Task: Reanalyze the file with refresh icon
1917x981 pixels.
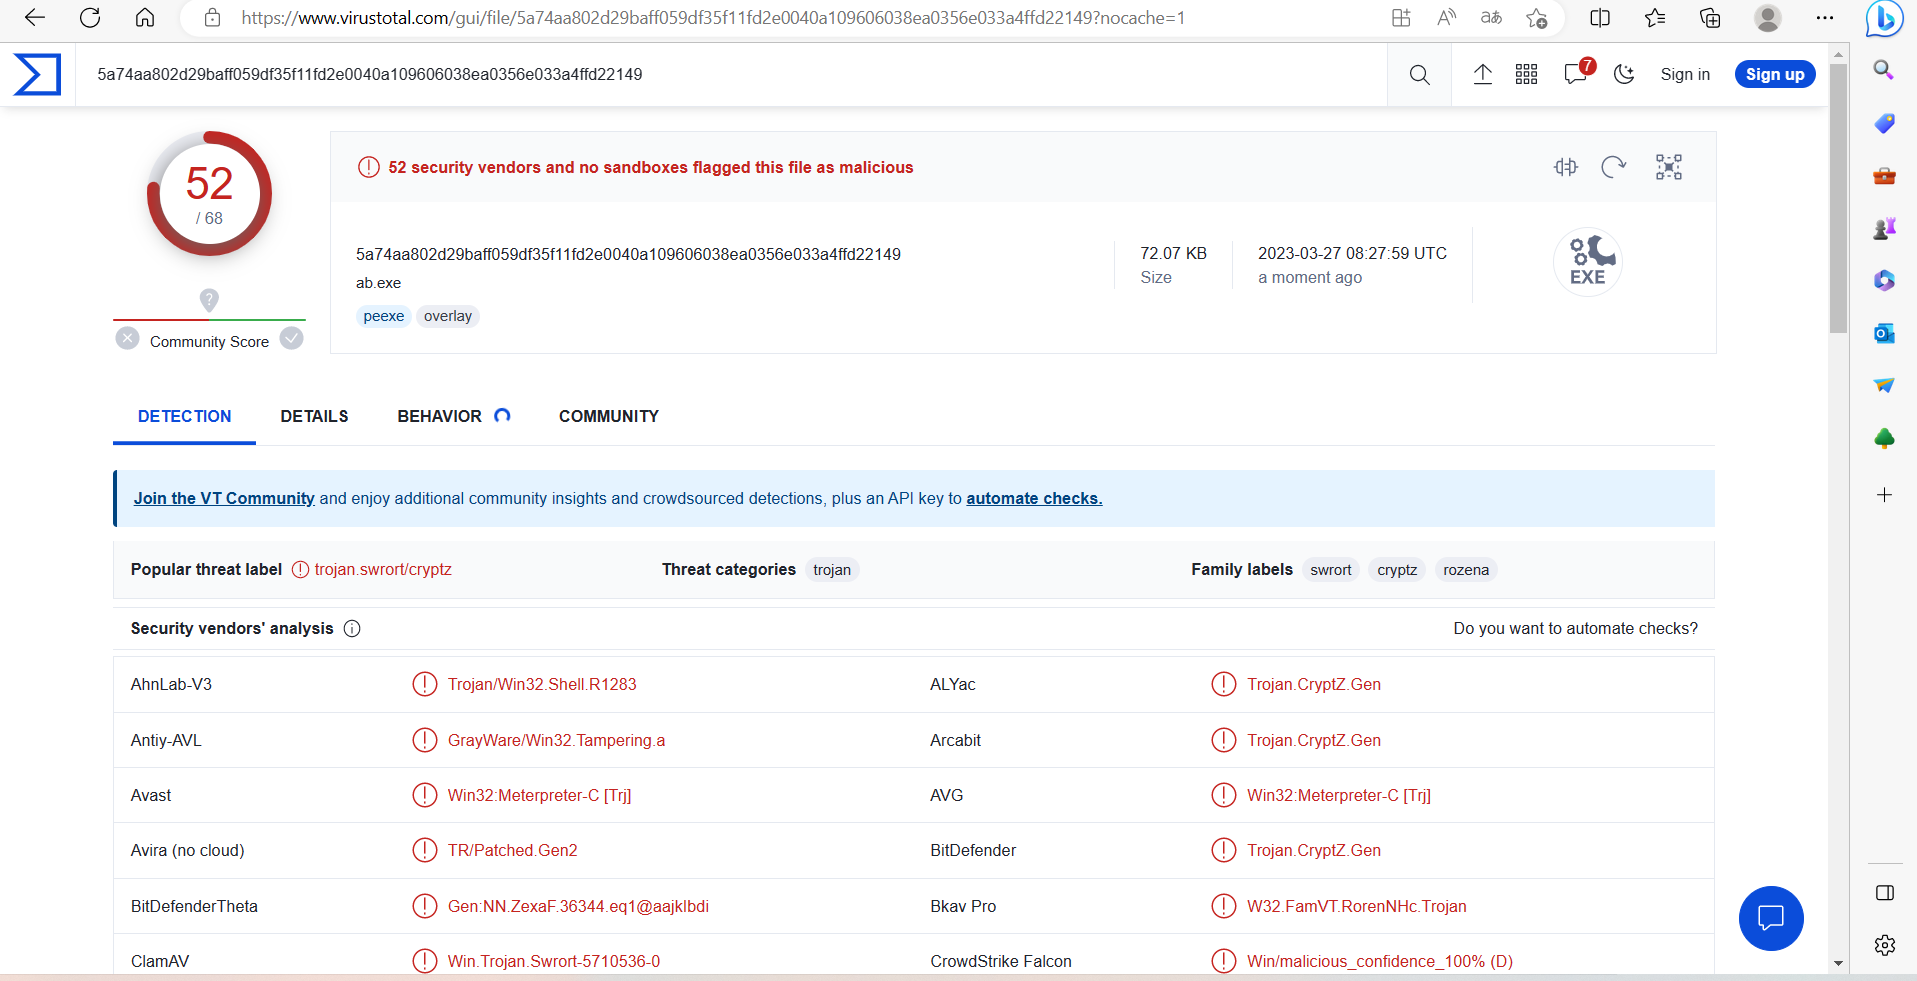Action: (1614, 167)
